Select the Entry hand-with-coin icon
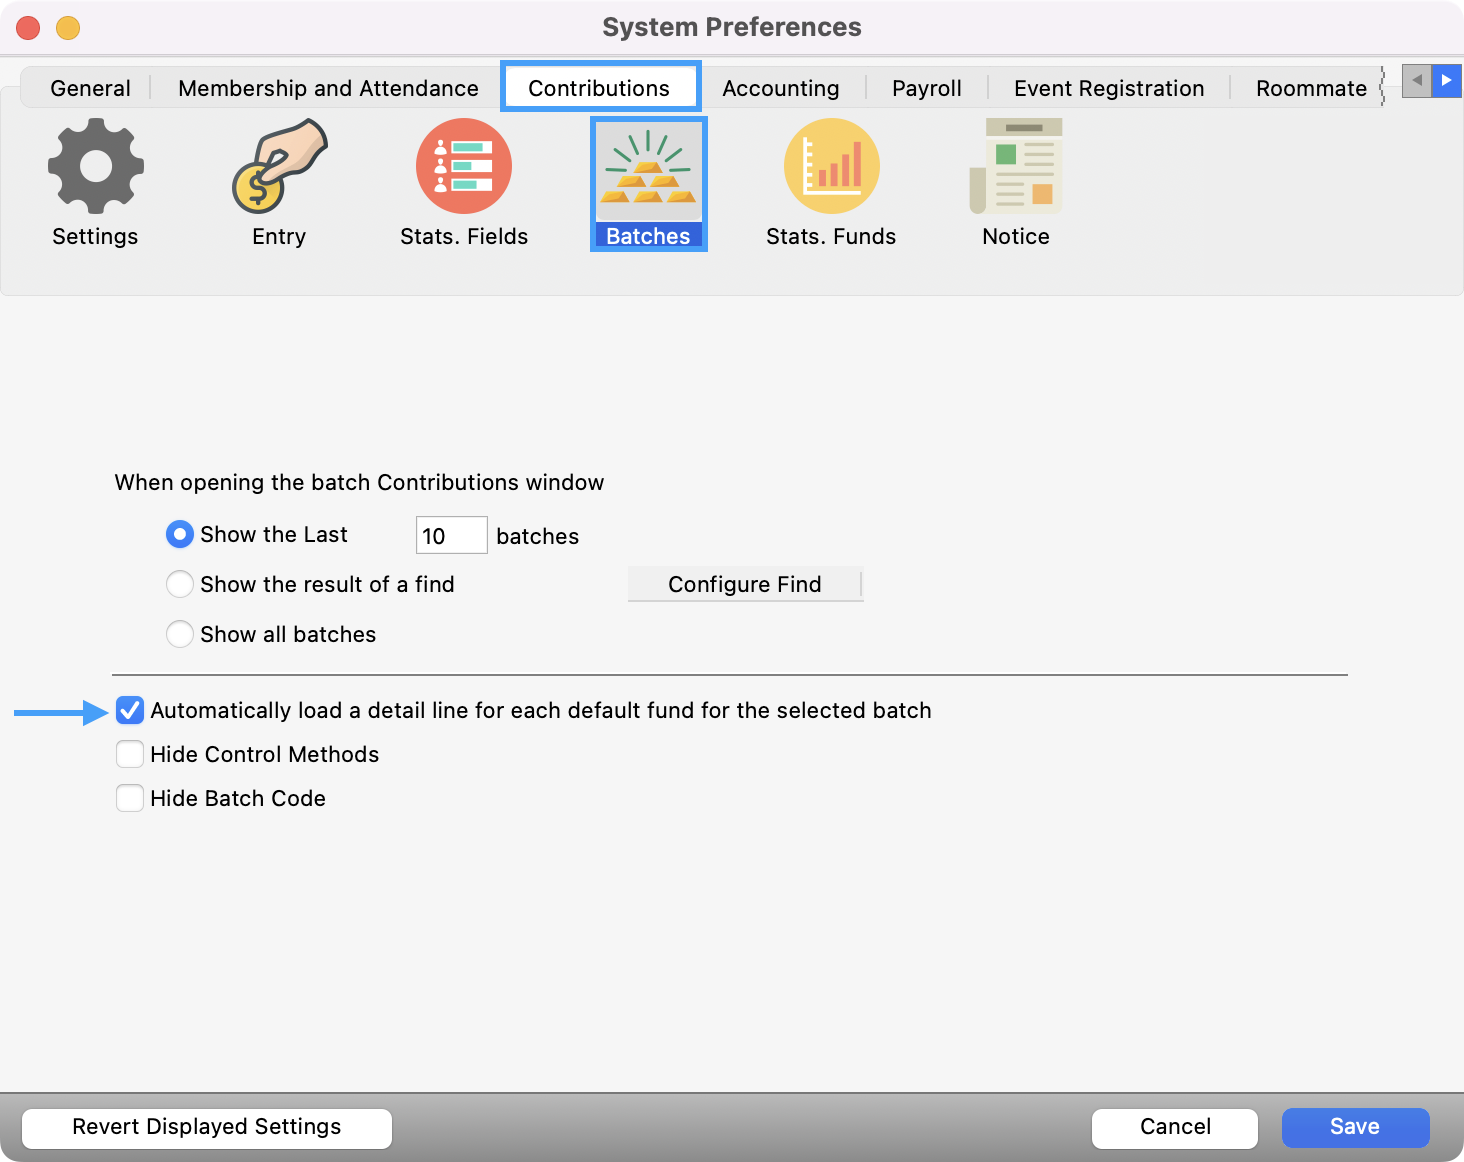 (279, 167)
